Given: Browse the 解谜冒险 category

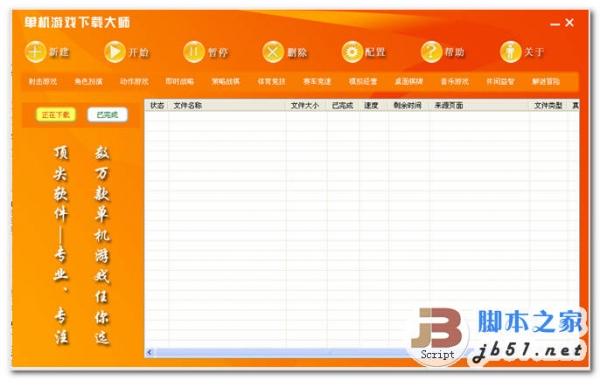Looking at the screenshot, I should (546, 82).
